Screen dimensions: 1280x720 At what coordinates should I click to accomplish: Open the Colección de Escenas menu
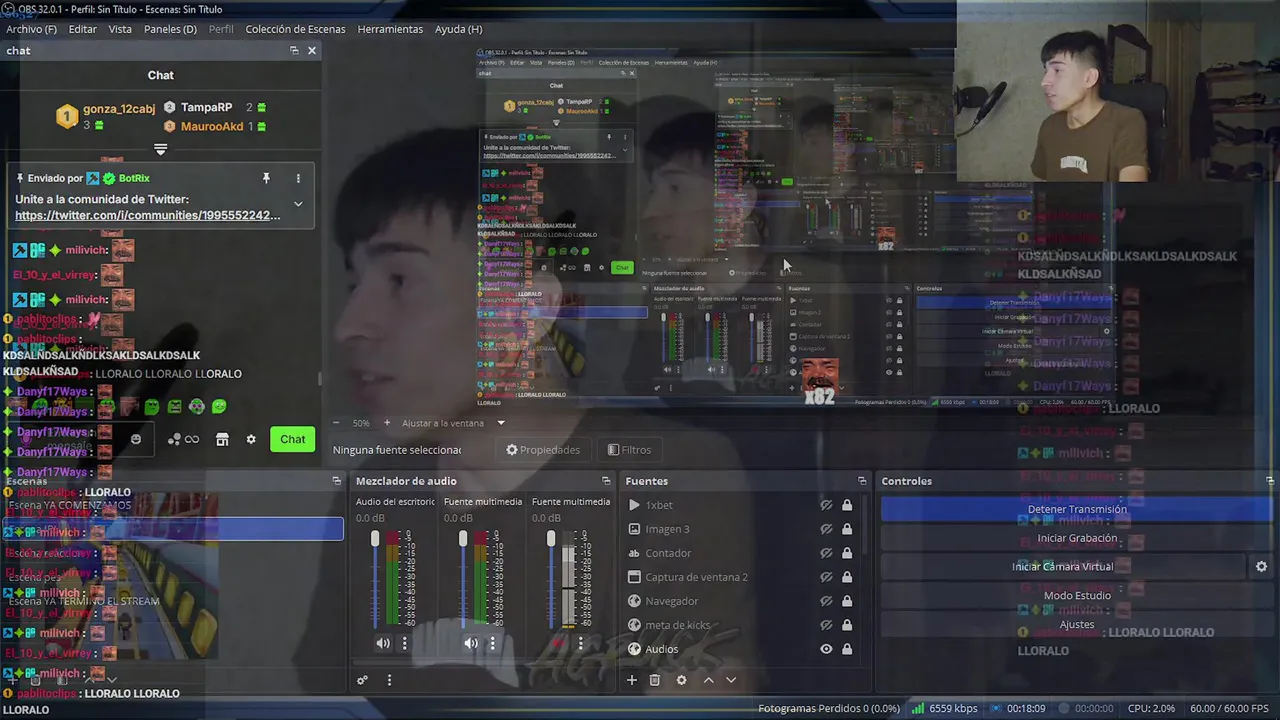click(295, 29)
